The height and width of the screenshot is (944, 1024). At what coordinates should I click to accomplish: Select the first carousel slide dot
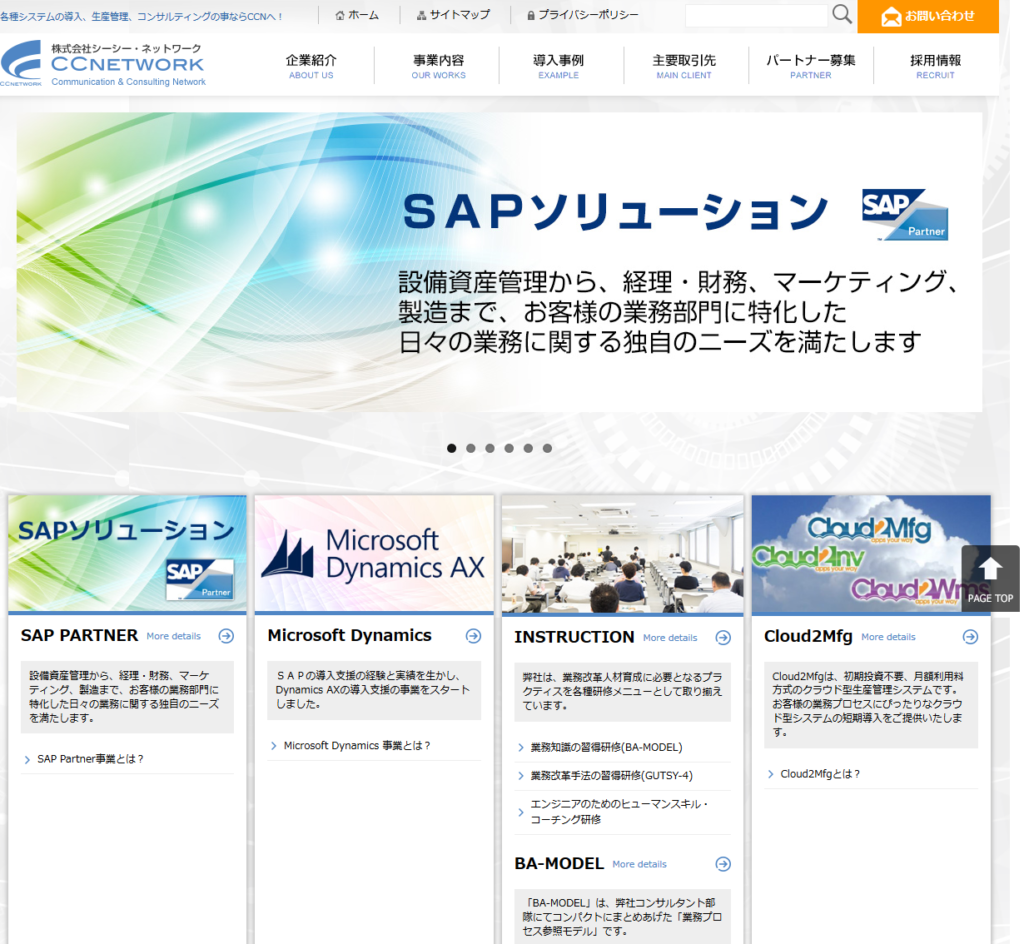[x=452, y=448]
